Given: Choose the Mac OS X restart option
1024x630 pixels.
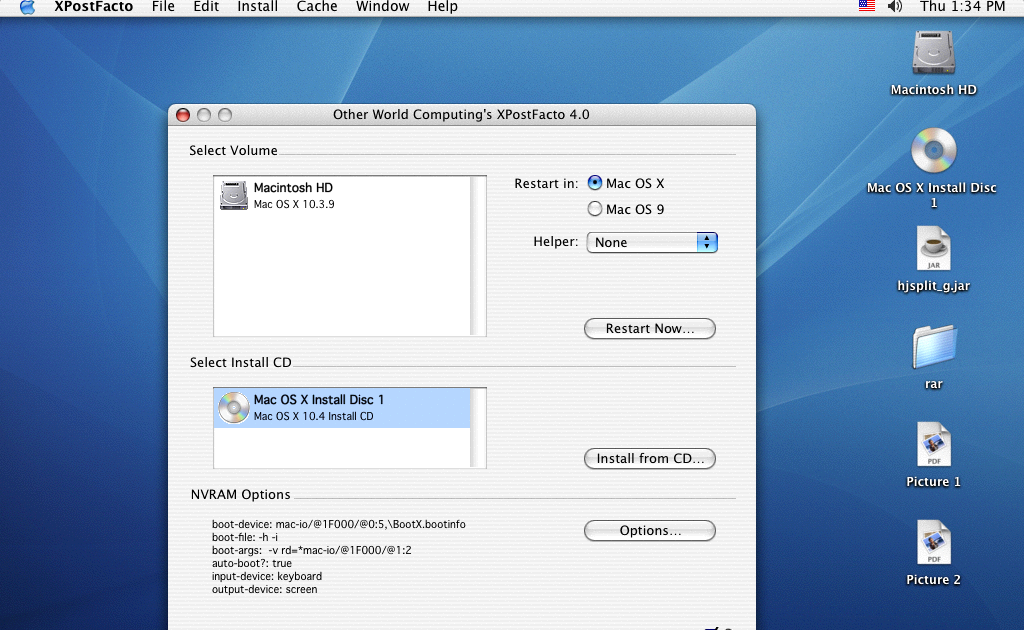Looking at the screenshot, I should point(594,183).
